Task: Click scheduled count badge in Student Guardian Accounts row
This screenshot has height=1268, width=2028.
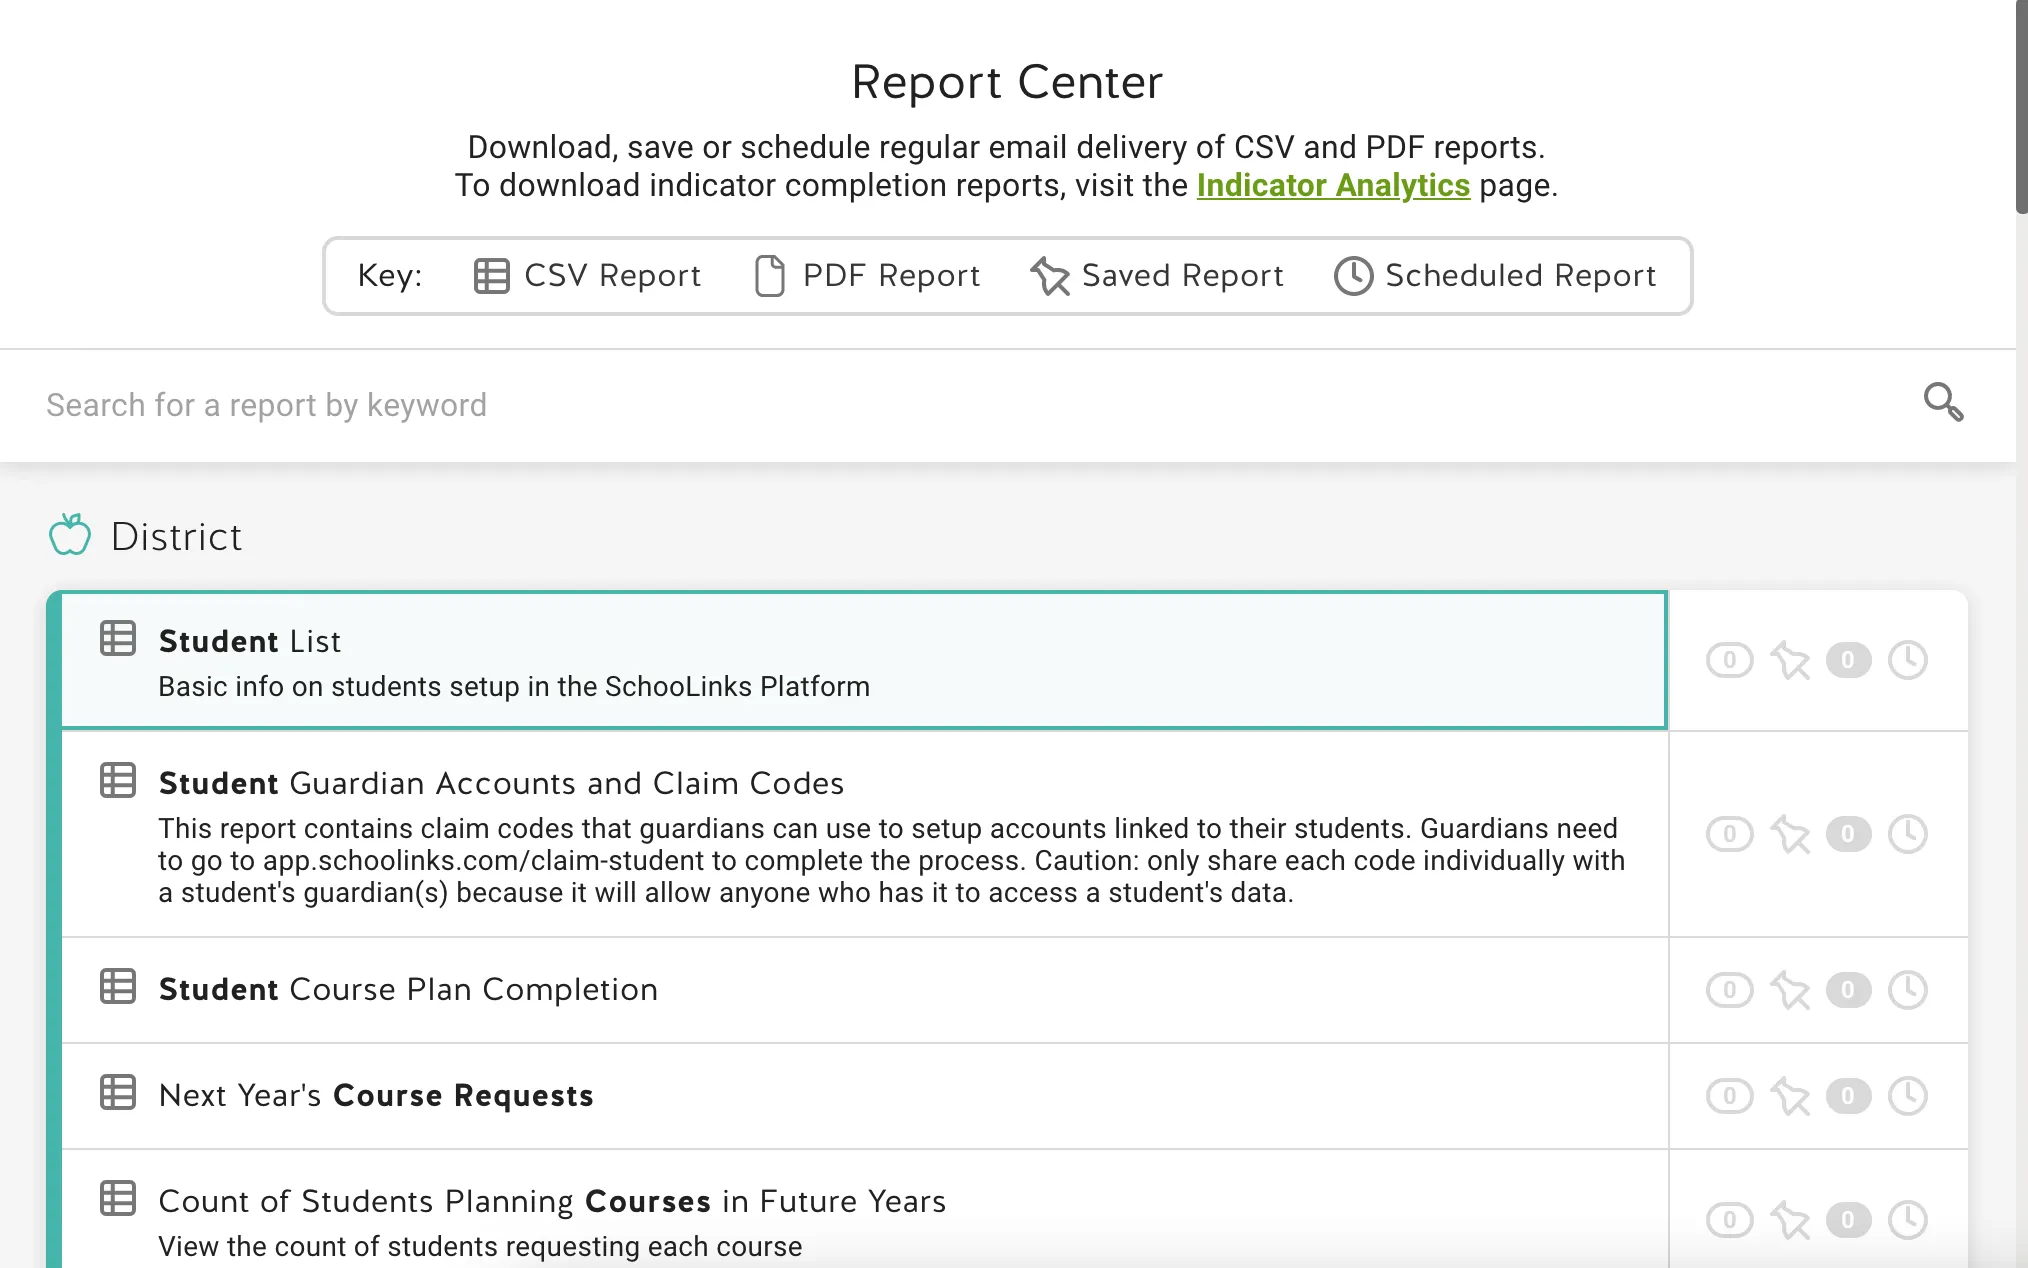Action: pyautogui.click(x=1848, y=834)
